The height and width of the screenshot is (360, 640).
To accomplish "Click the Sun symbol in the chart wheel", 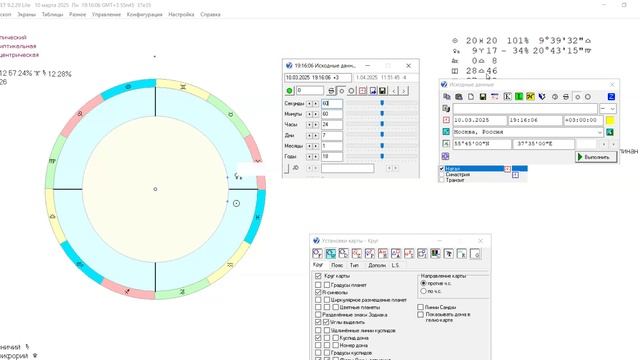I will pyautogui.click(x=236, y=203).
